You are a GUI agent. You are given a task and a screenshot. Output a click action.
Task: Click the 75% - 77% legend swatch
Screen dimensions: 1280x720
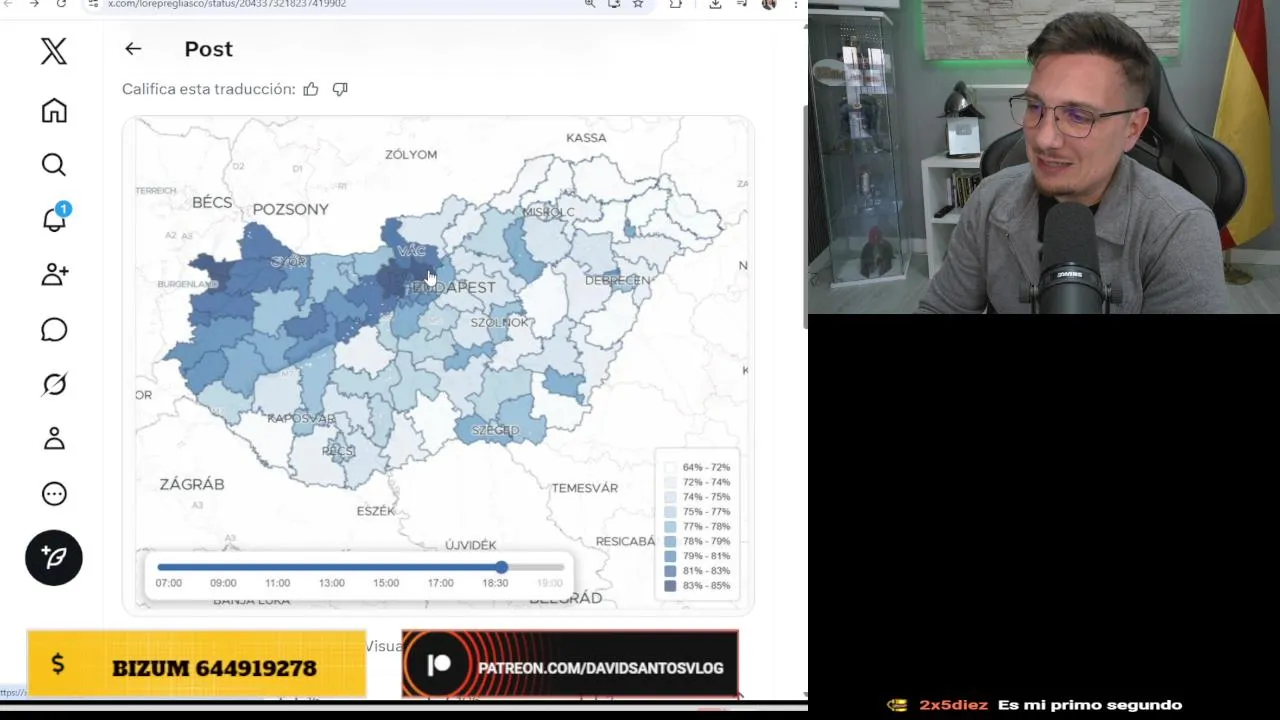pos(670,511)
